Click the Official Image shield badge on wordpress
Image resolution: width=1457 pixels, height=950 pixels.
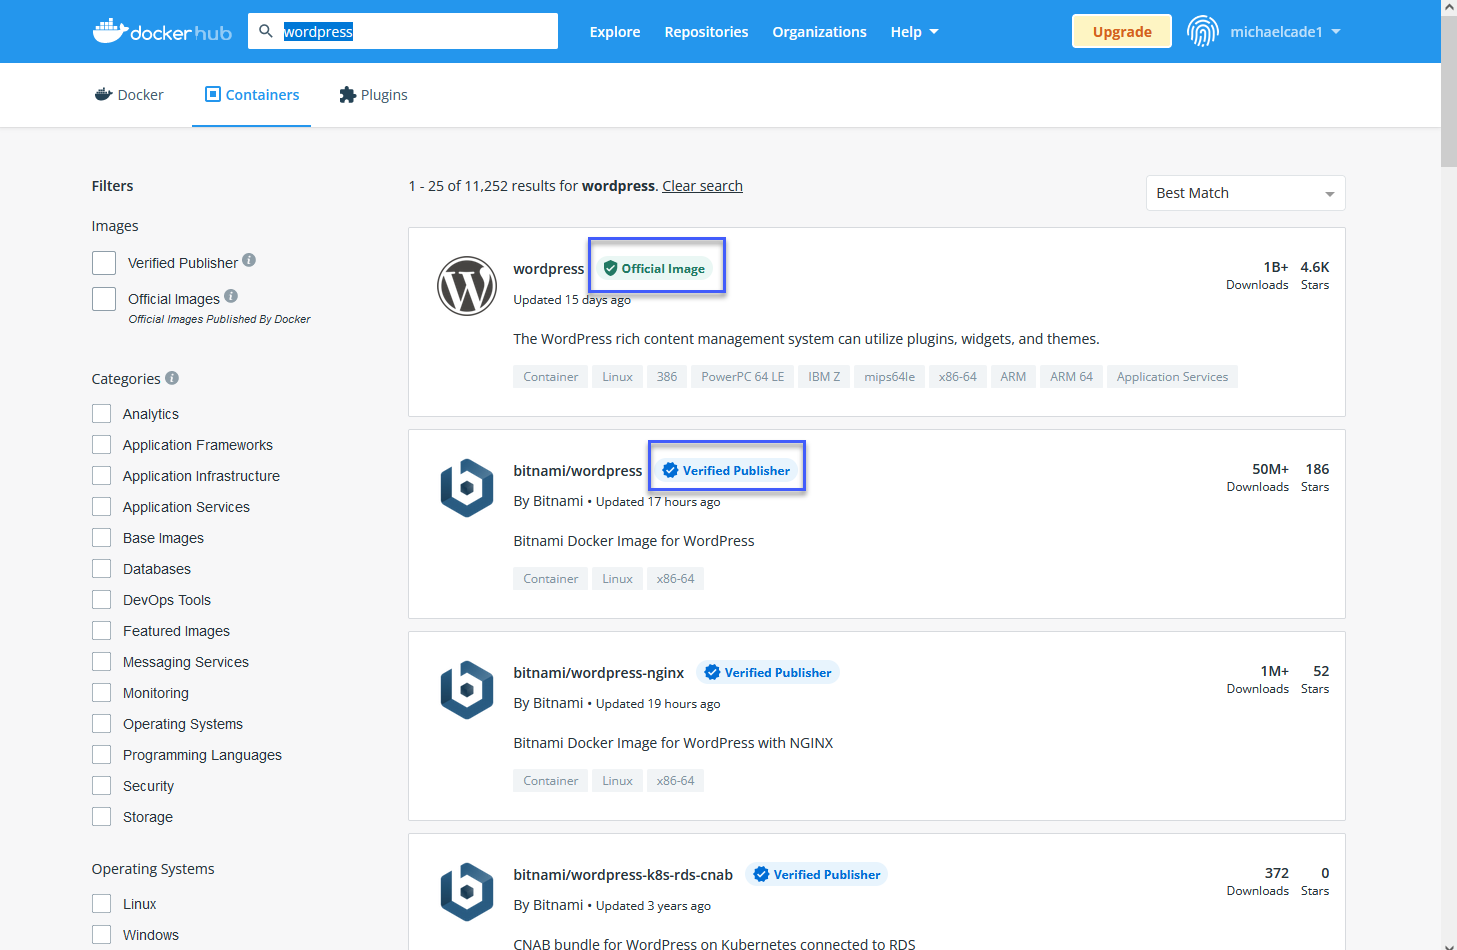[x=654, y=267]
